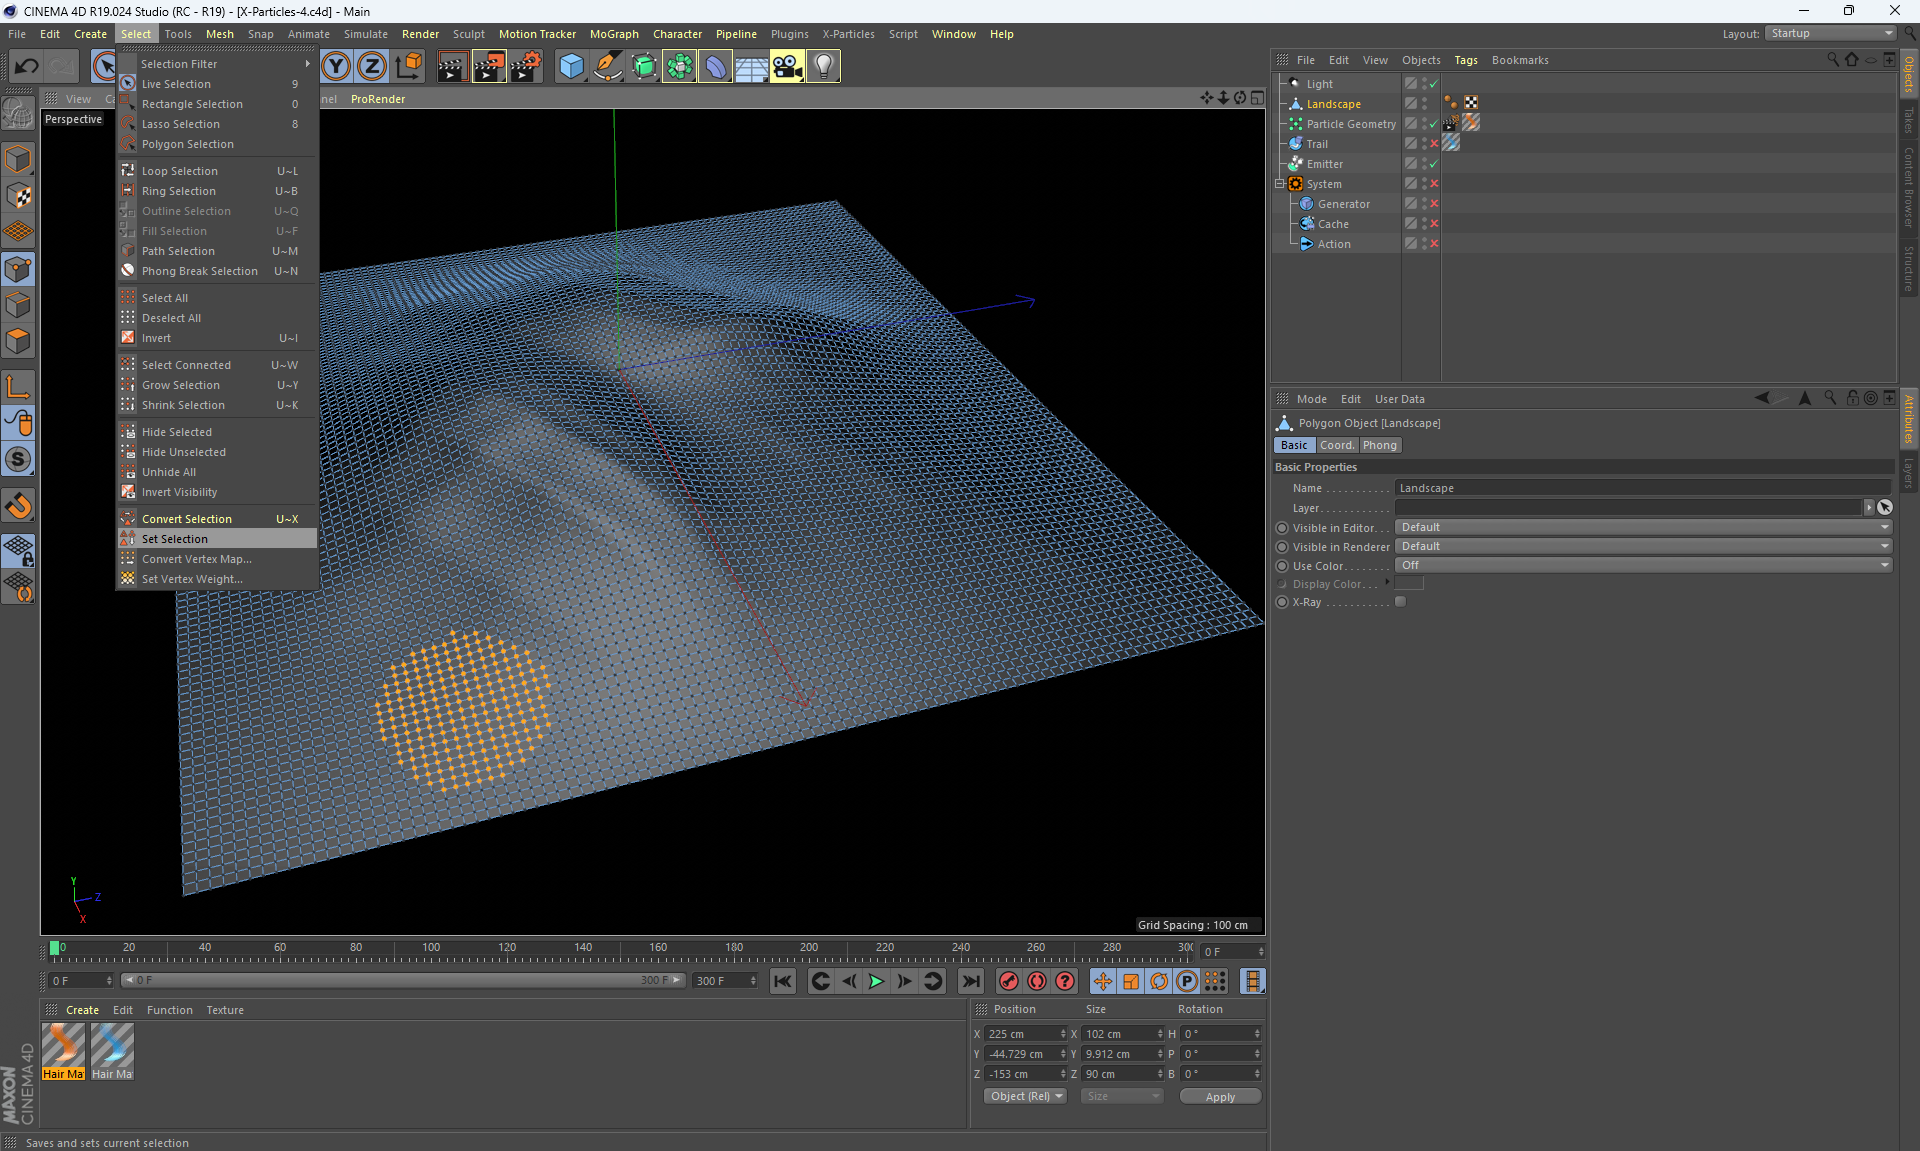
Task: Choose Set Selection from menu
Action: click(x=175, y=539)
